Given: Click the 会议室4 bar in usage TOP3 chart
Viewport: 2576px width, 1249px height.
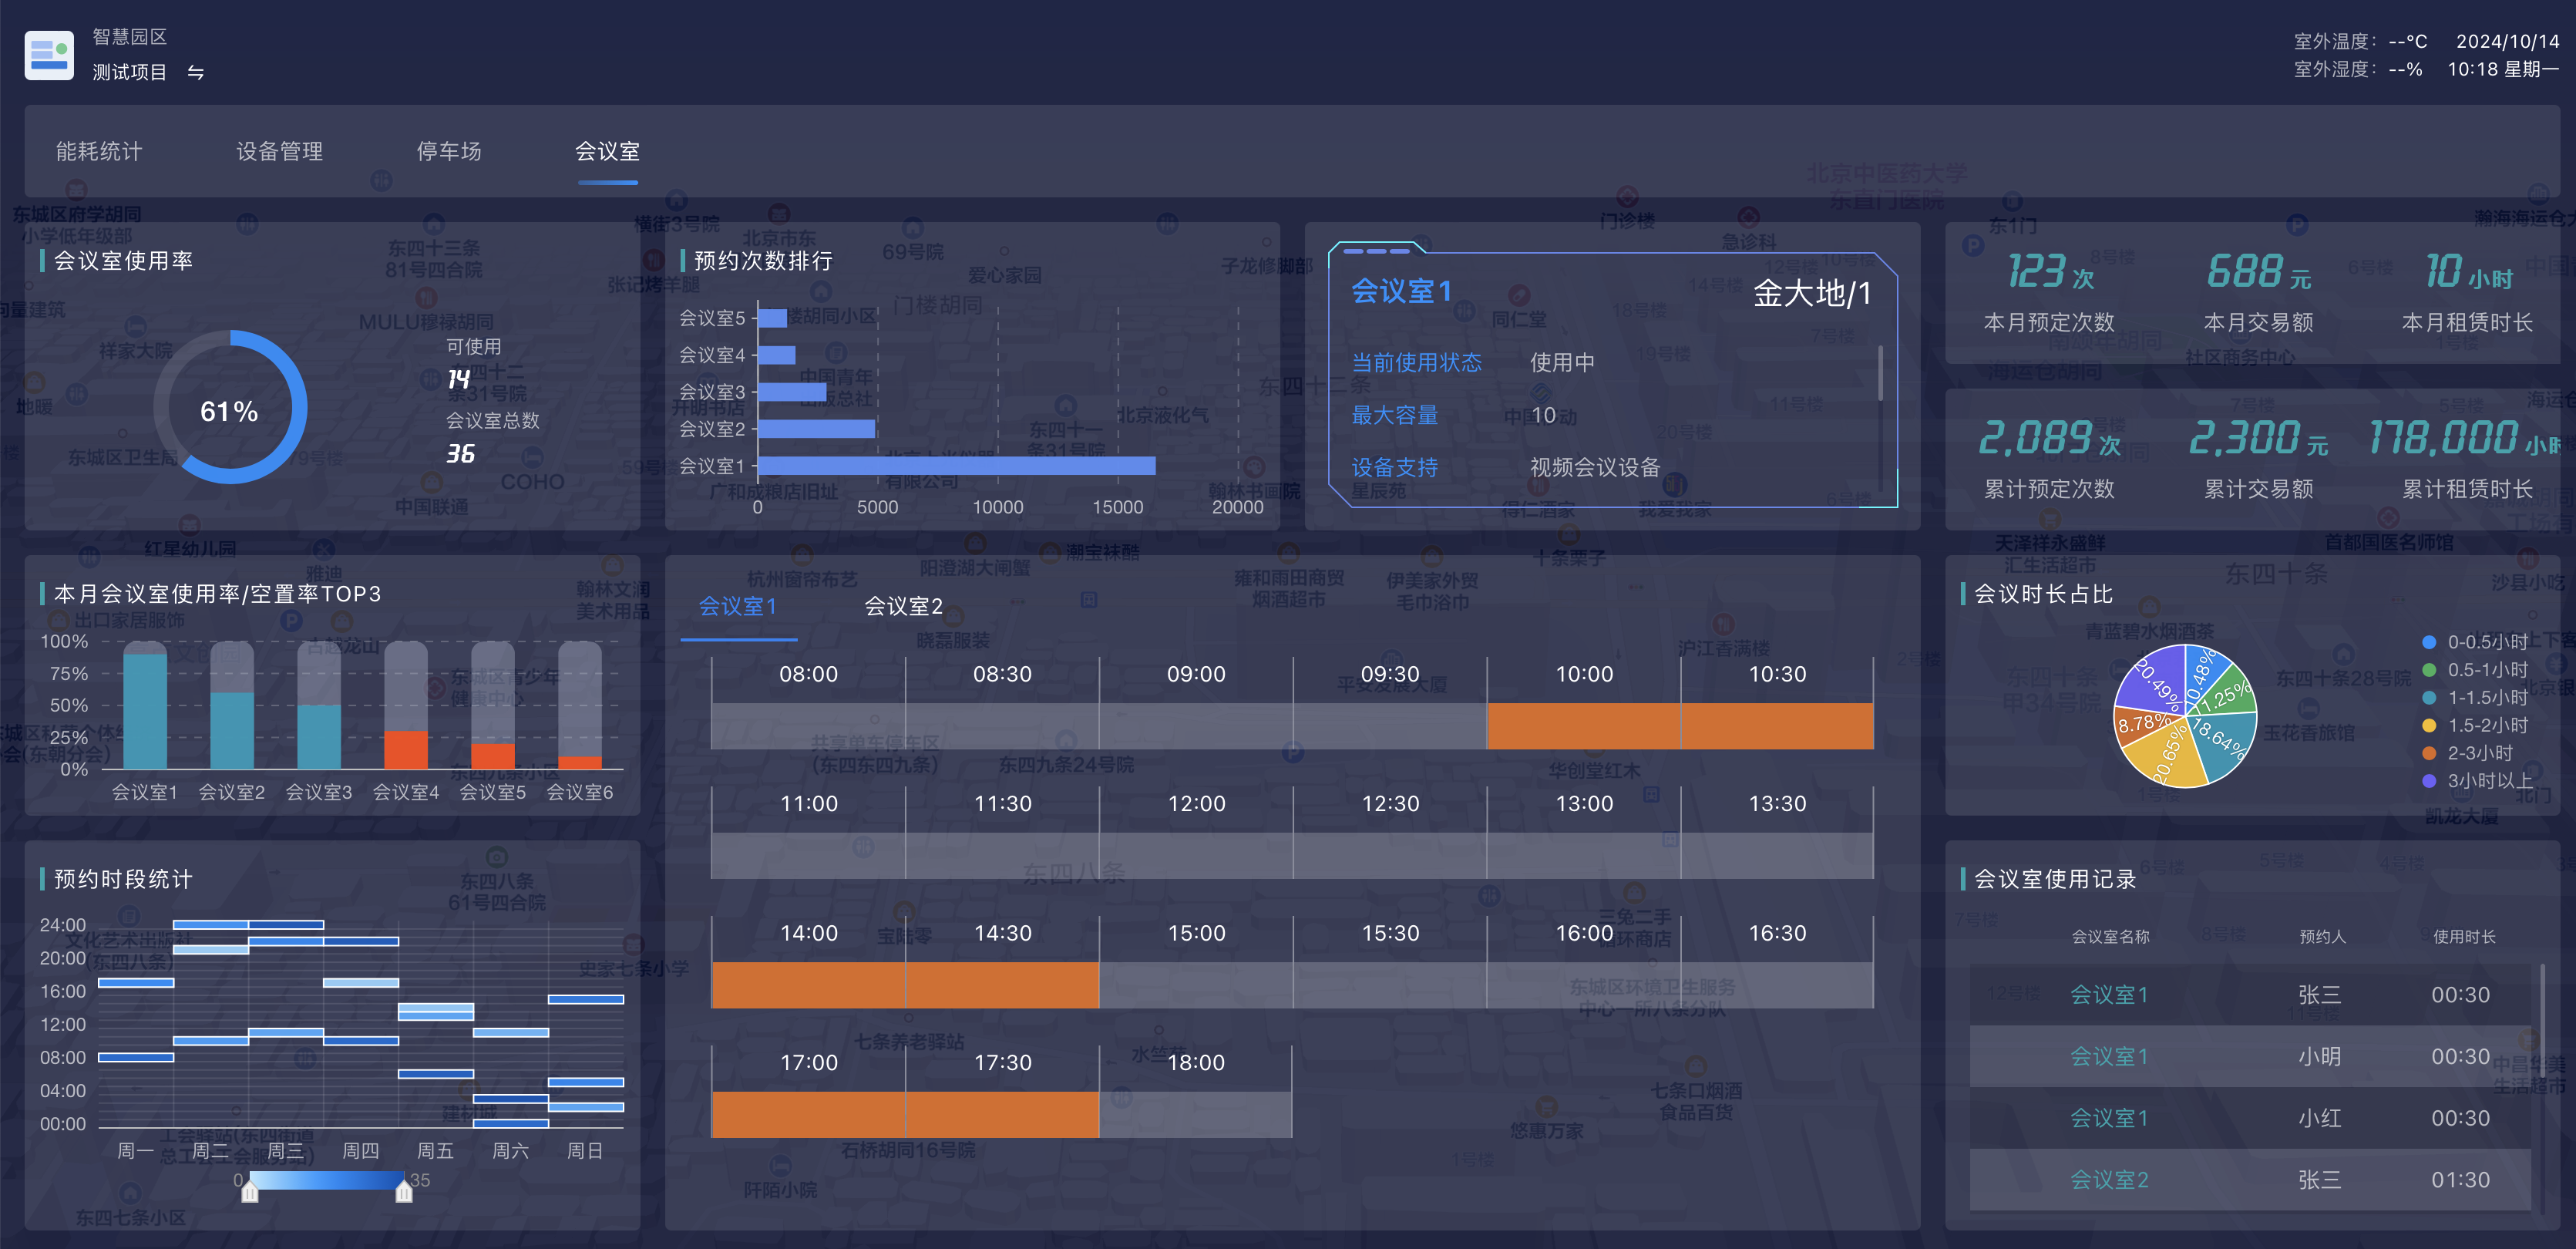Looking at the screenshot, I should click(406, 749).
